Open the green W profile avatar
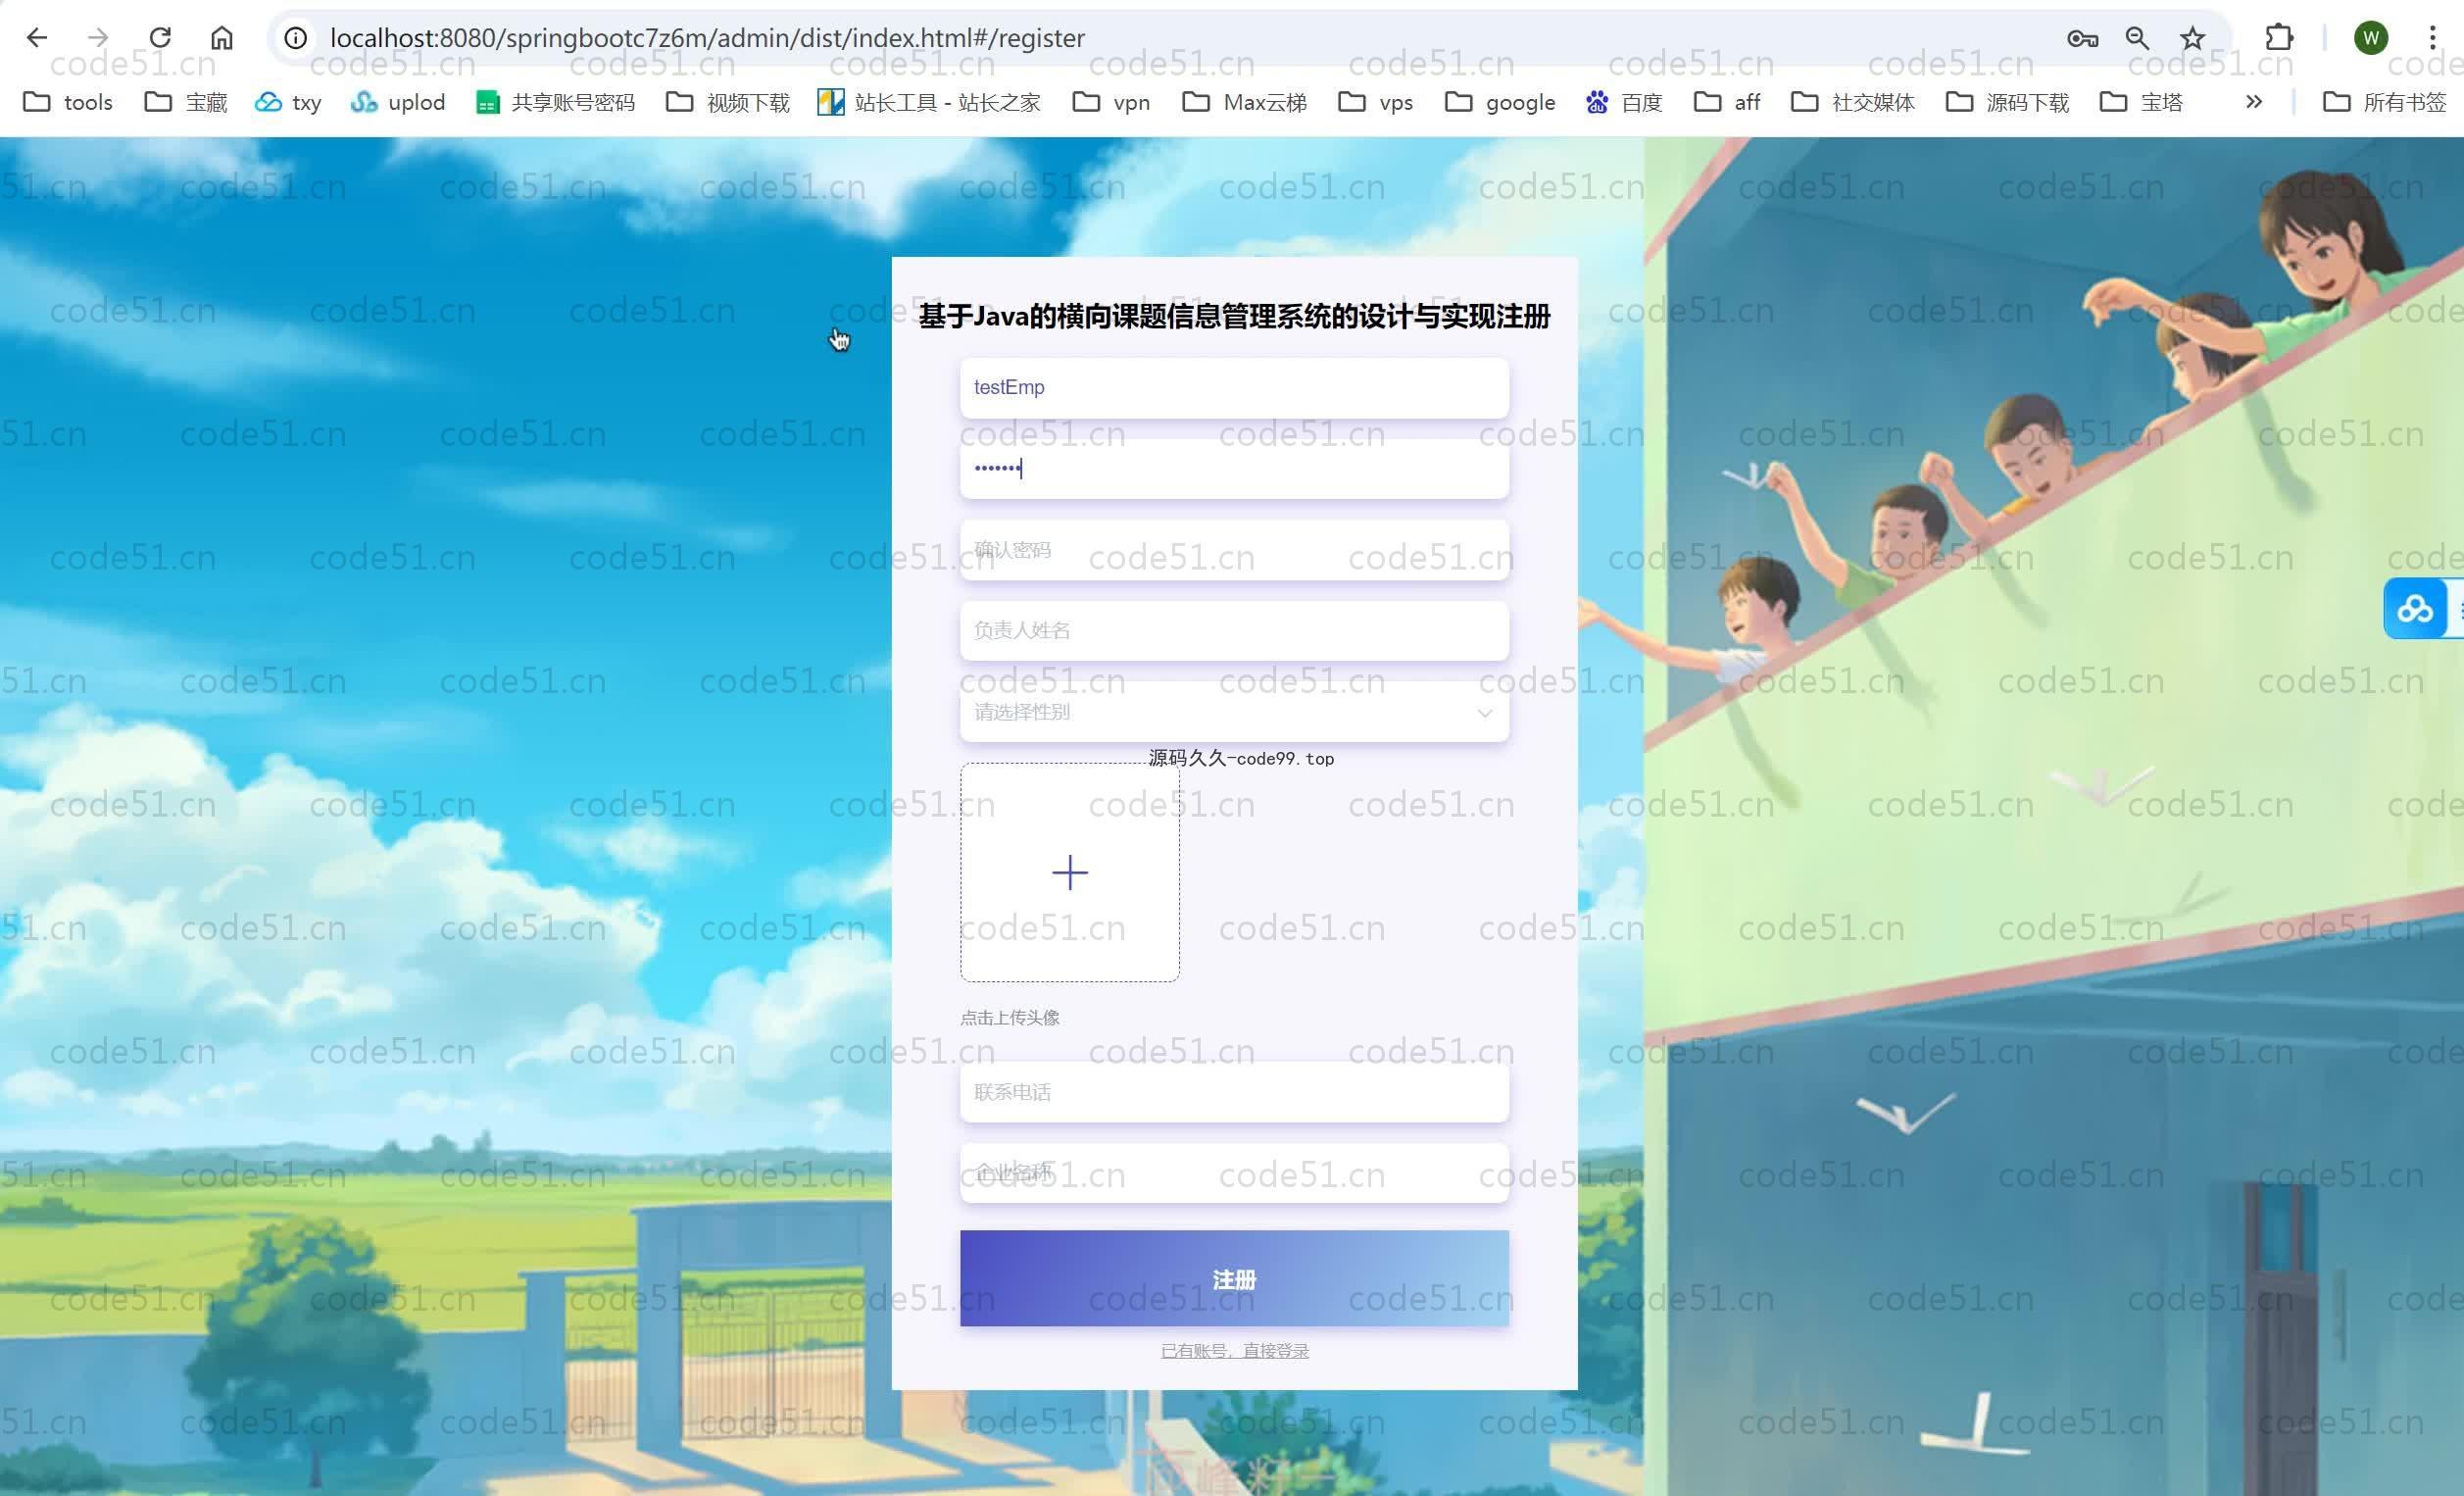This screenshot has width=2464, height=1496. 2371,38
